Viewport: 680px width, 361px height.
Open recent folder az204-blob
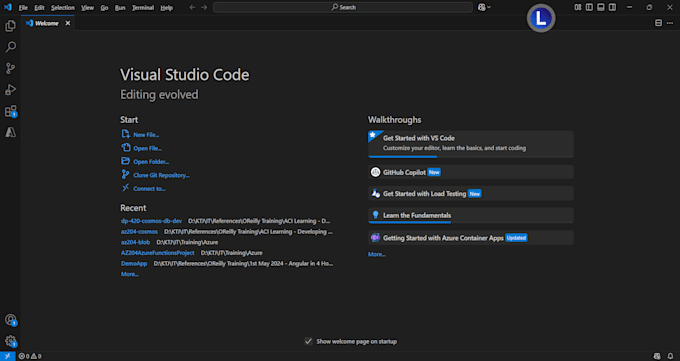coord(135,242)
